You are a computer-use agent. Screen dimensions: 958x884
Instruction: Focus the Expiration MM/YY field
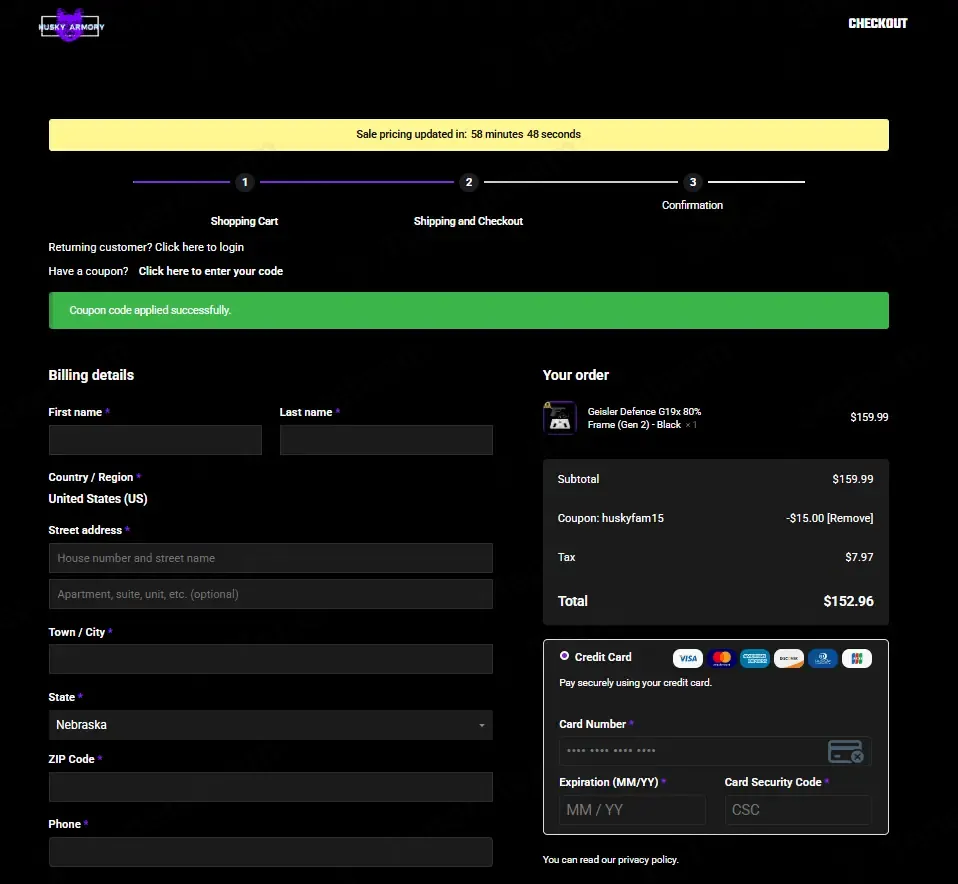click(x=631, y=810)
